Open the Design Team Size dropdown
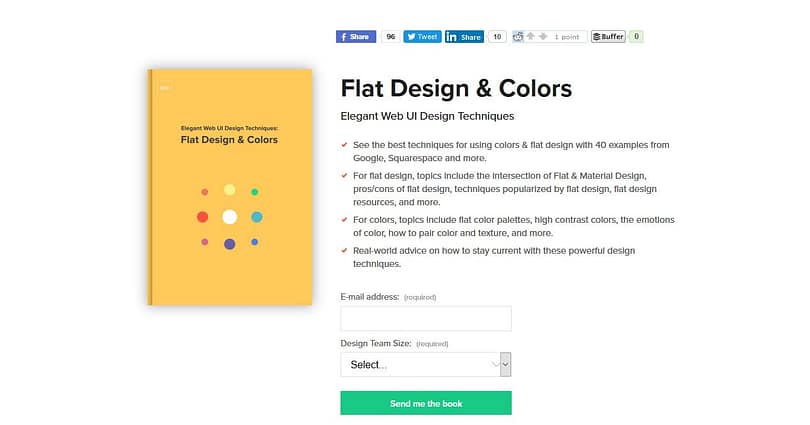Image resolution: width=810 pixels, height=425 pixels. [420, 364]
